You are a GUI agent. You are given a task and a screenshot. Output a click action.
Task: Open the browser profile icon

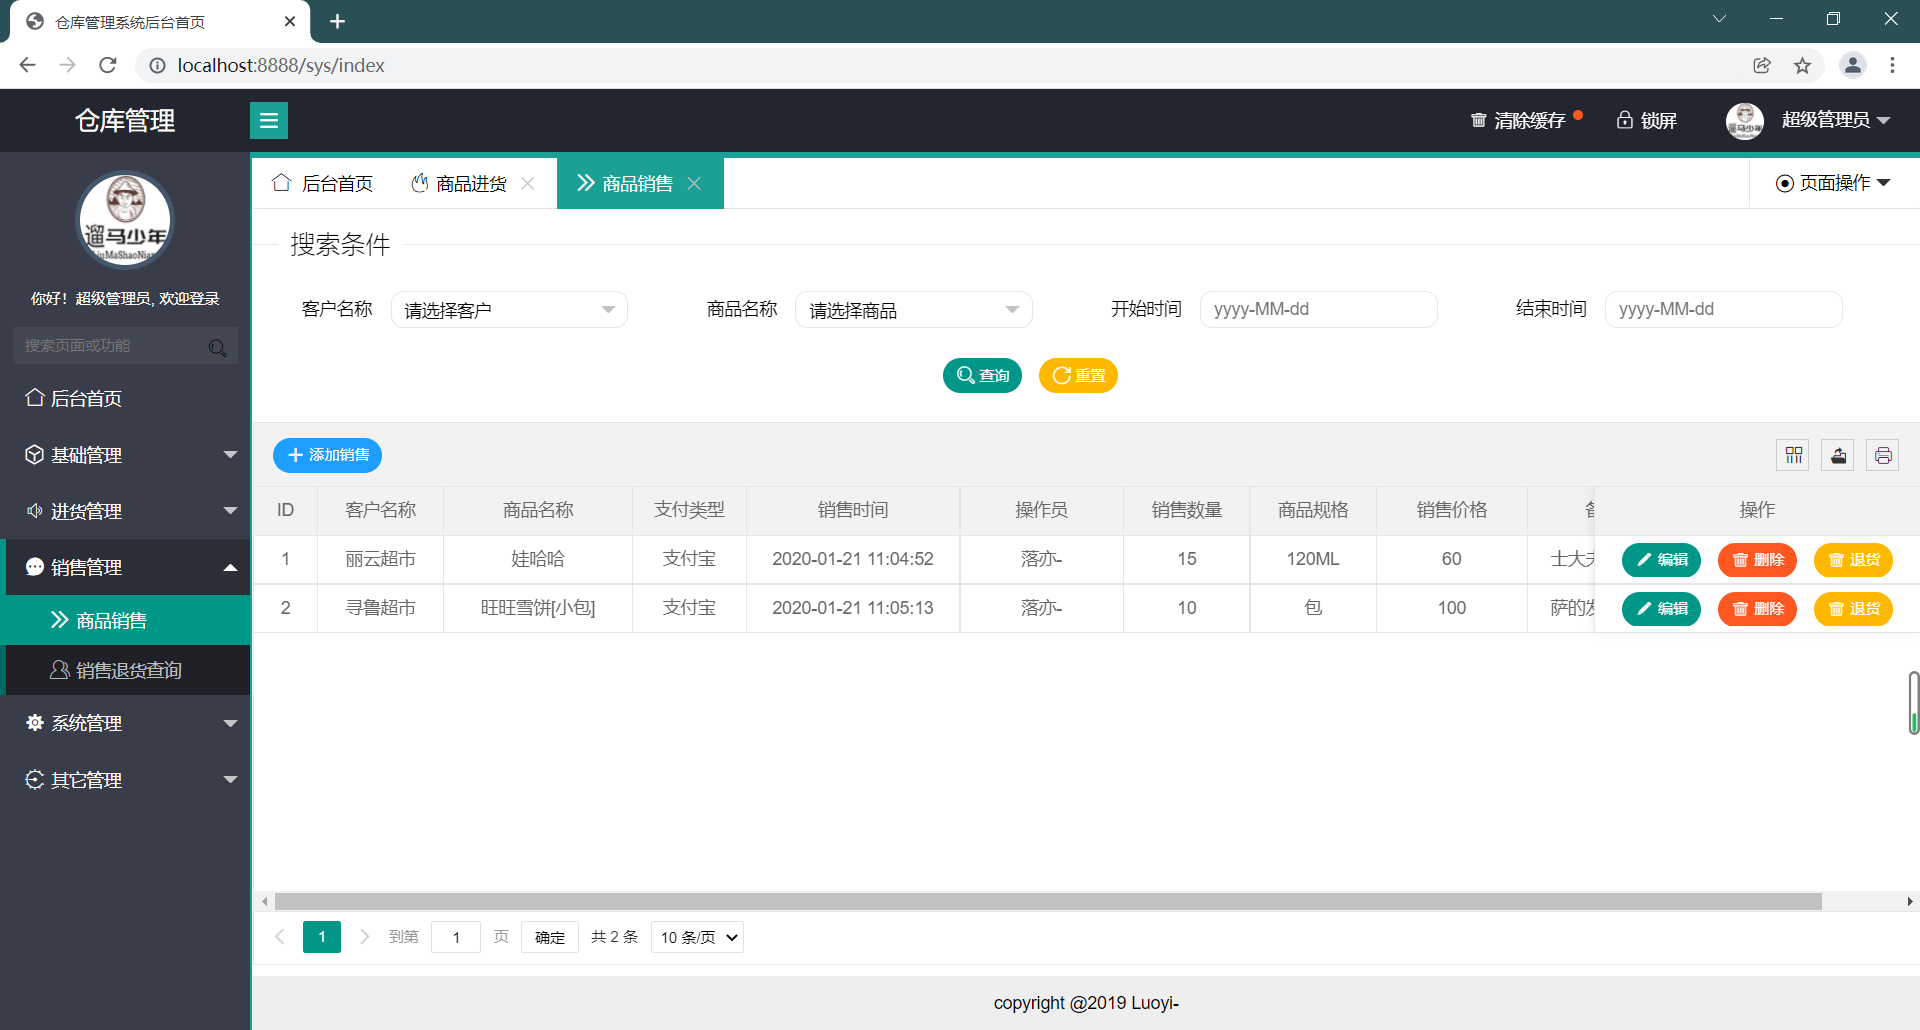[x=1852, y=65]
